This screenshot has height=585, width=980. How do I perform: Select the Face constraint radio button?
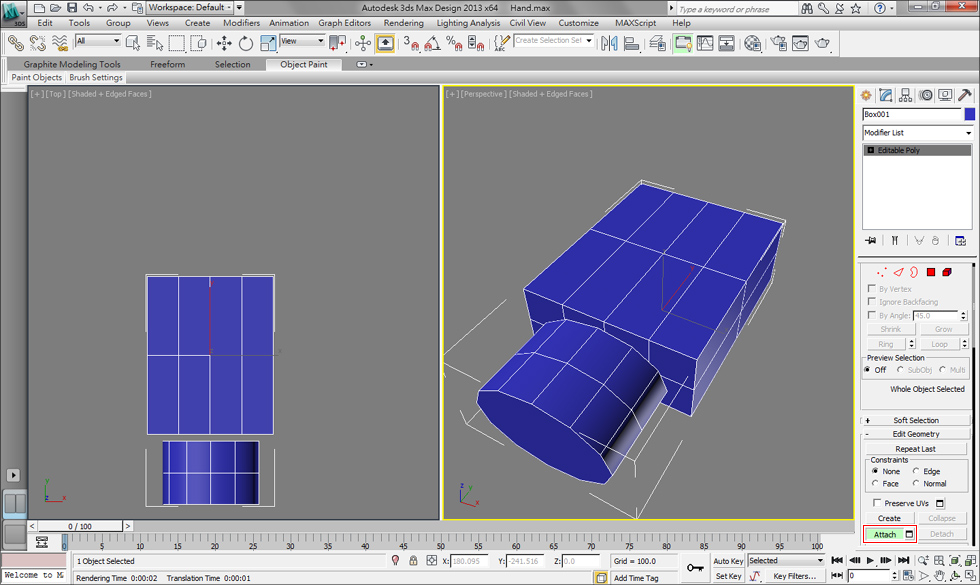click(875, 483)
